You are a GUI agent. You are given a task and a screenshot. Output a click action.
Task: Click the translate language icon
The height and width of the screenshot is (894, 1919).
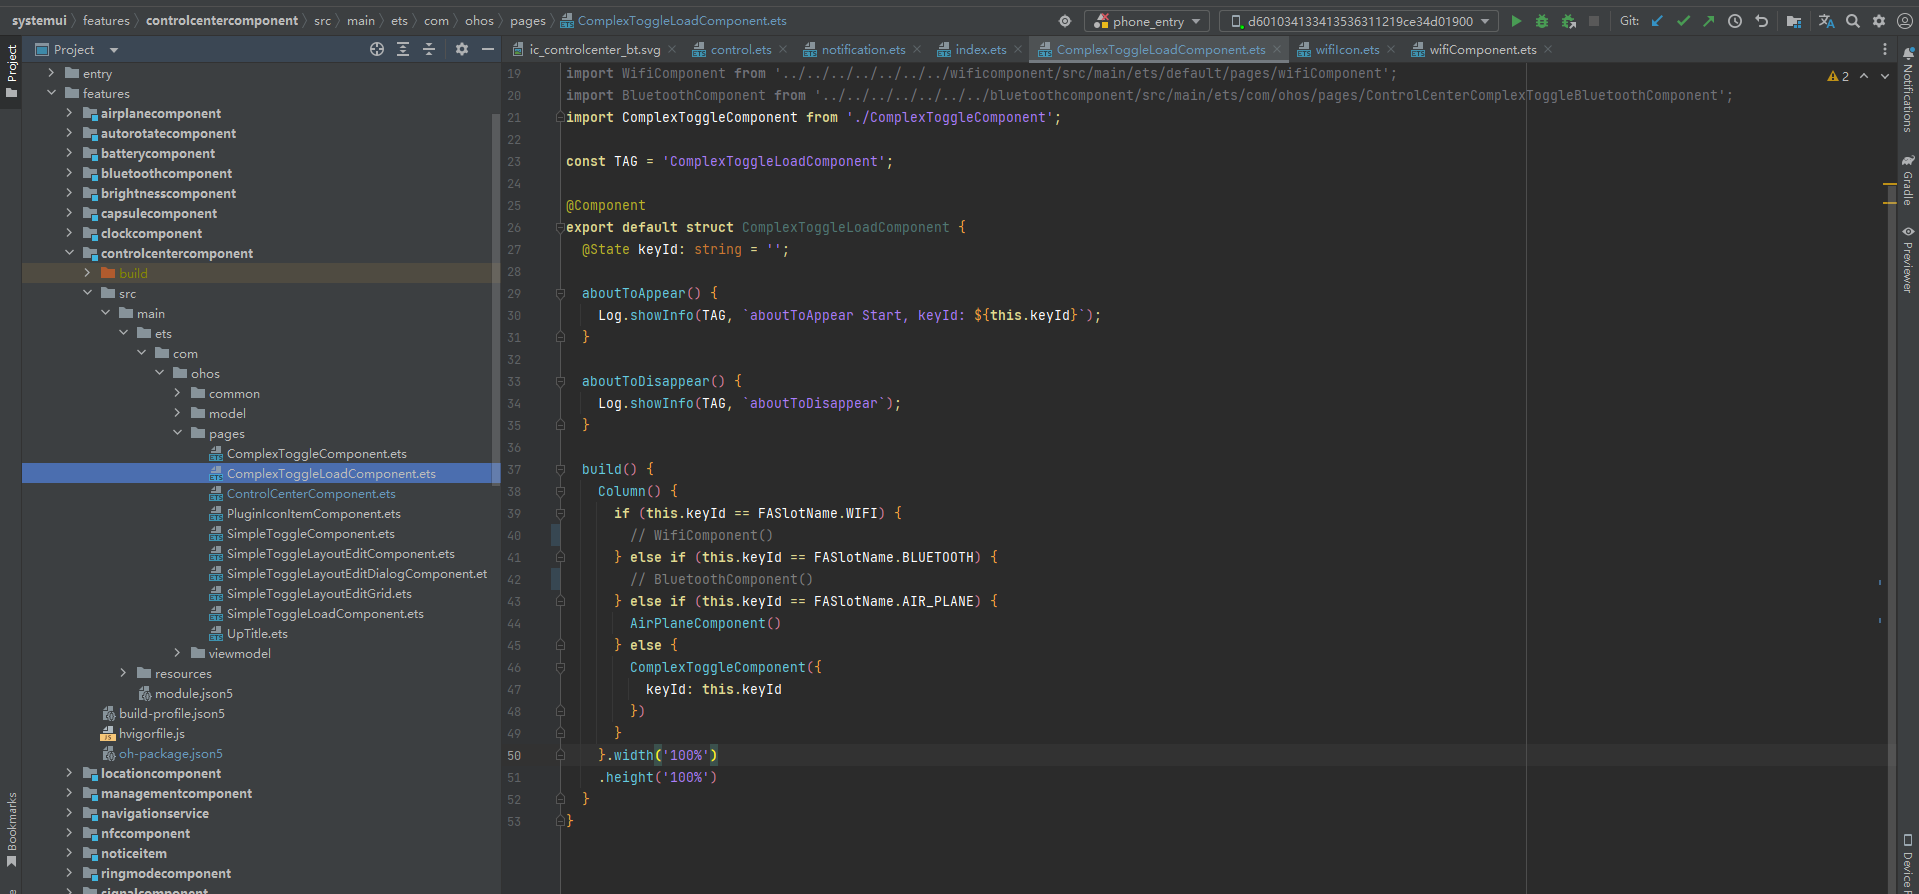tap(1826, 21)
